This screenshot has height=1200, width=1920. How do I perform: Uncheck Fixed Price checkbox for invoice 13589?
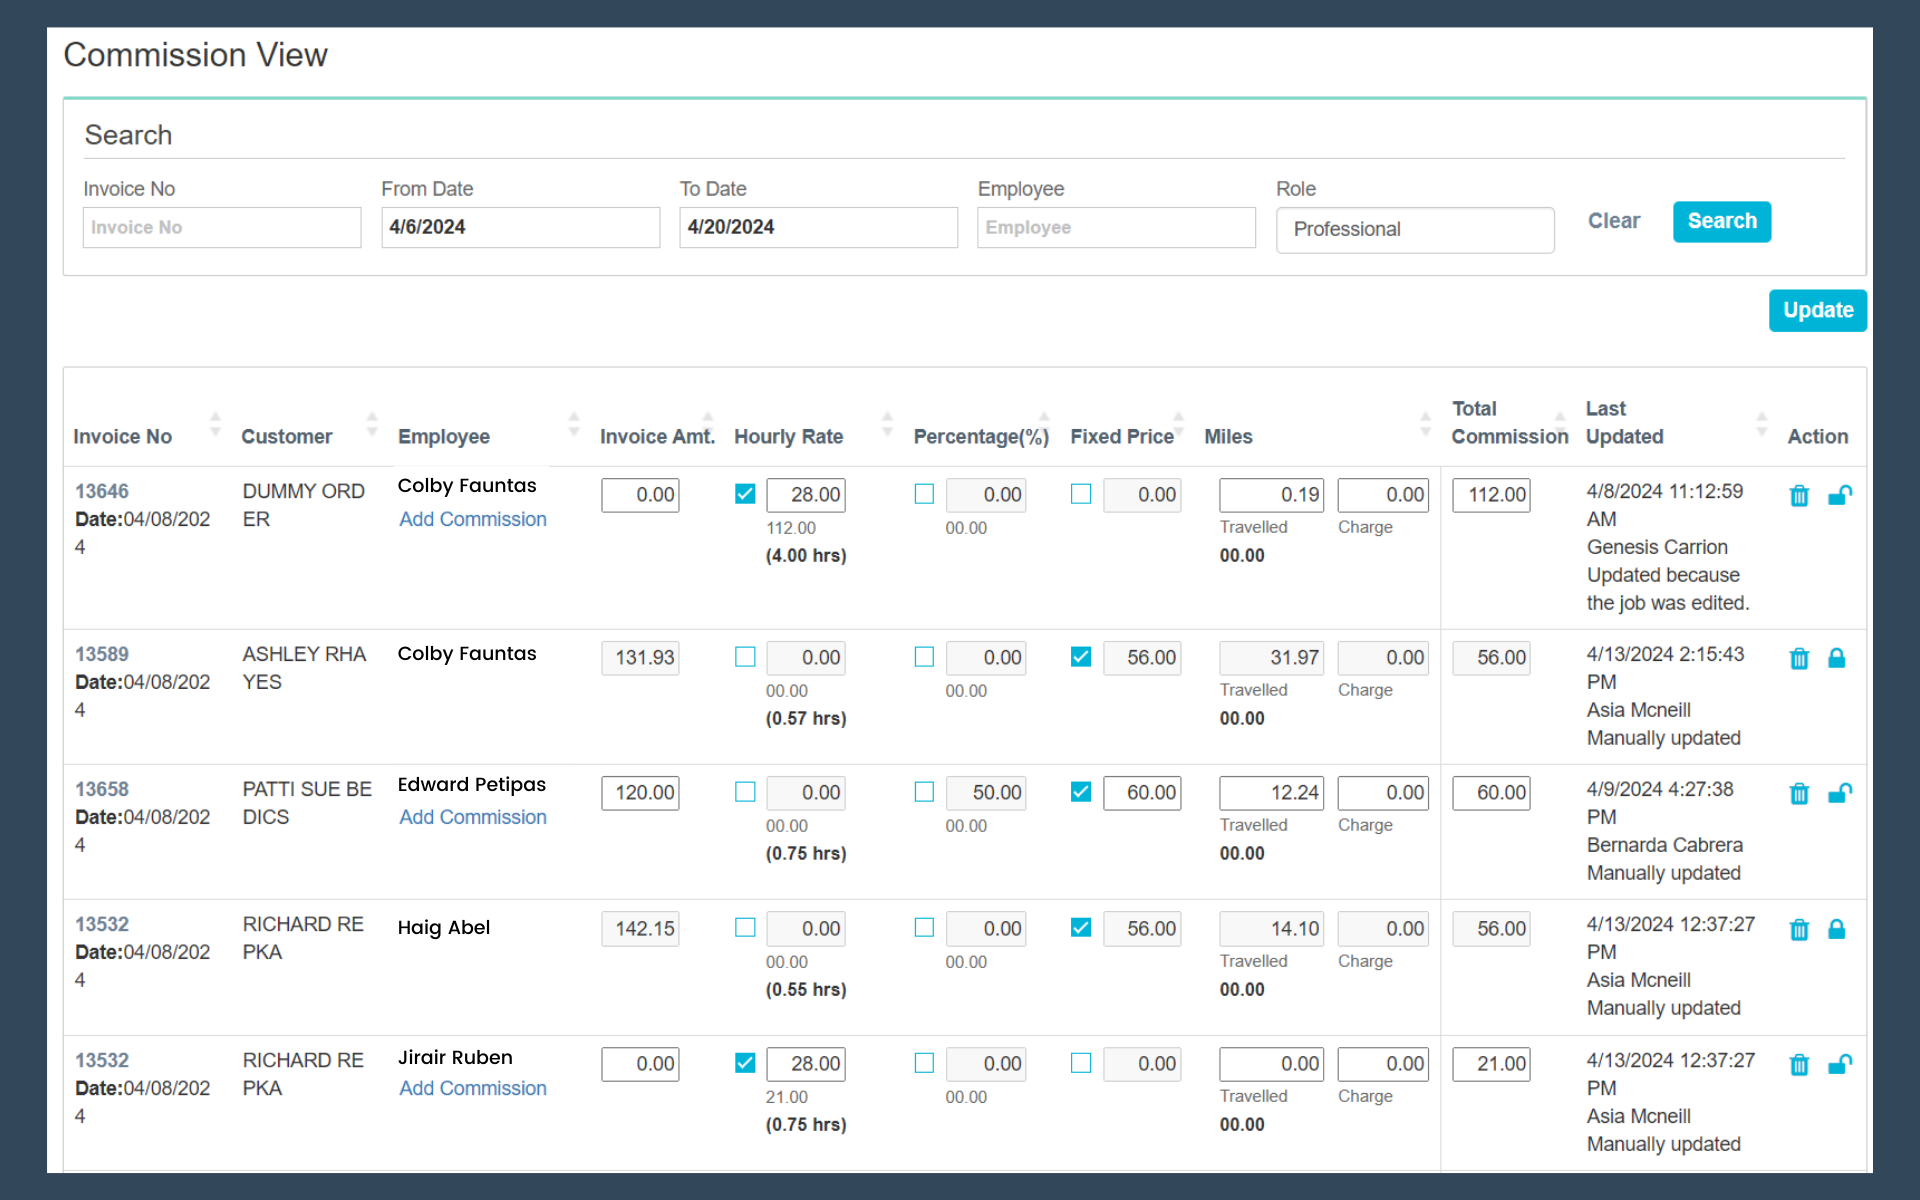click(x=1081, y=657)
